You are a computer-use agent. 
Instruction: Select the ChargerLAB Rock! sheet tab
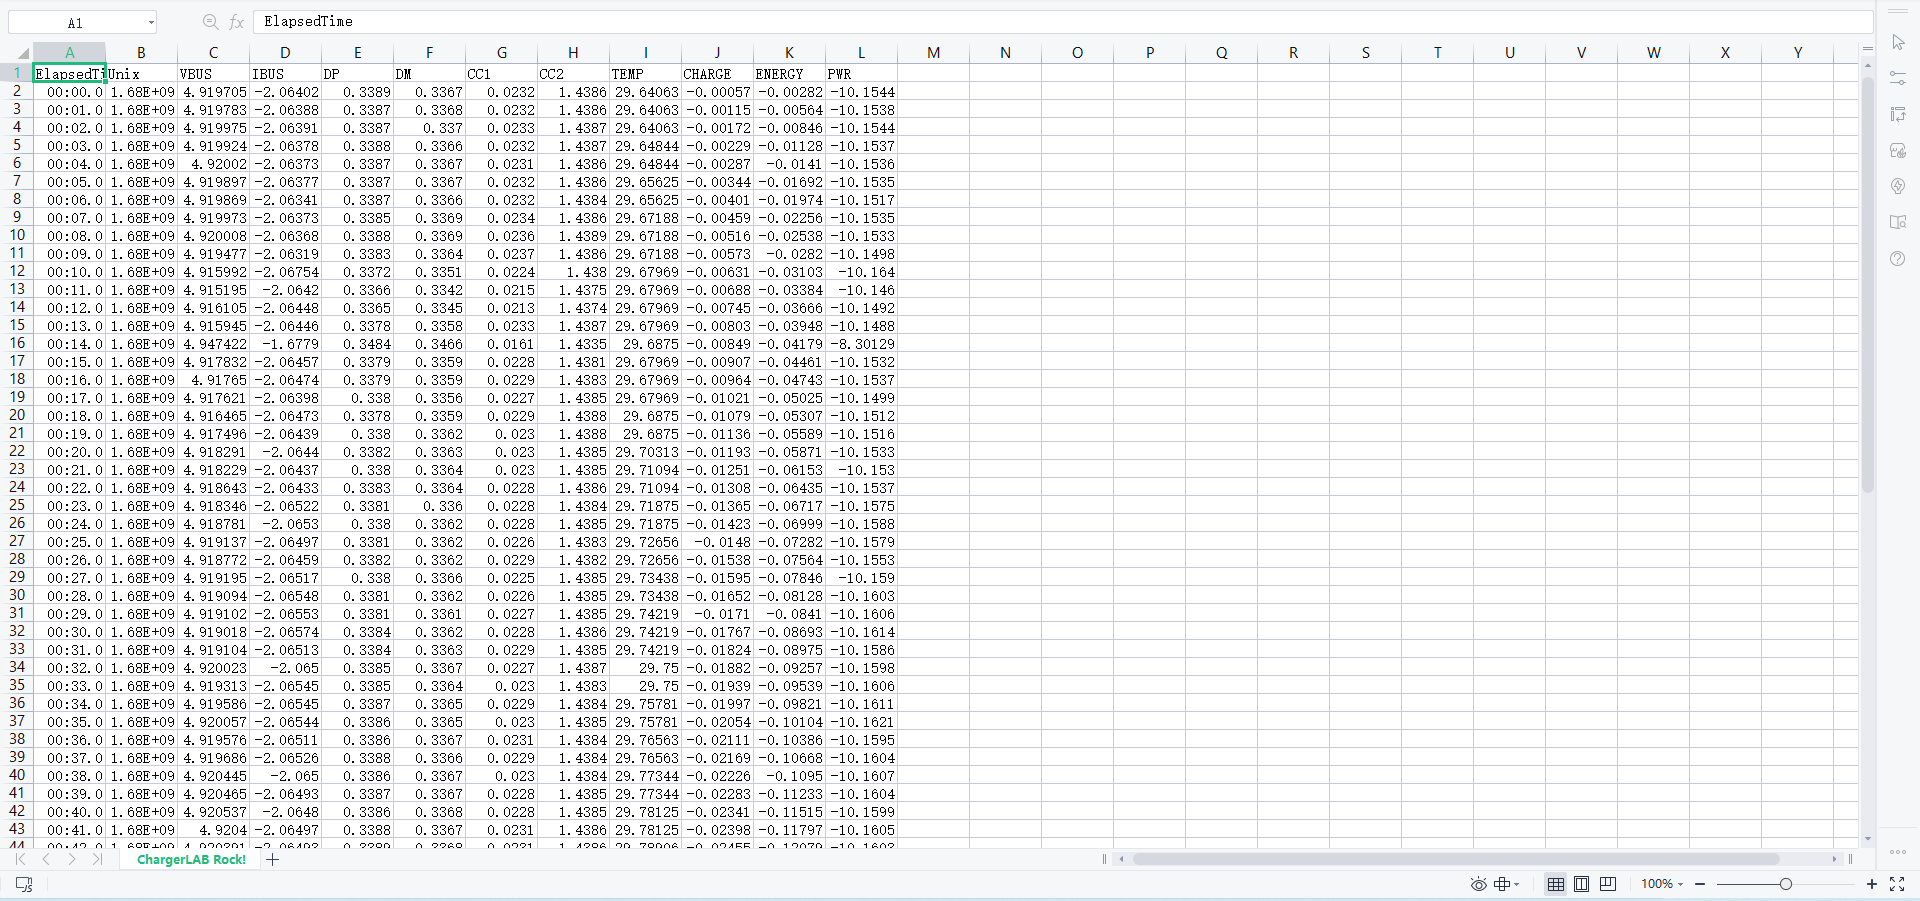click(x=191, y=859)
